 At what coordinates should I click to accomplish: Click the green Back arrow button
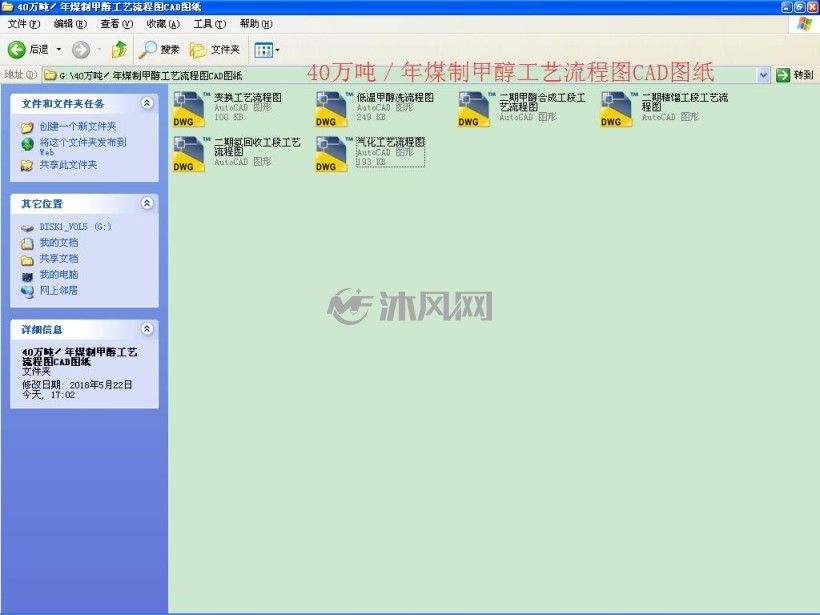pos(17,50)
